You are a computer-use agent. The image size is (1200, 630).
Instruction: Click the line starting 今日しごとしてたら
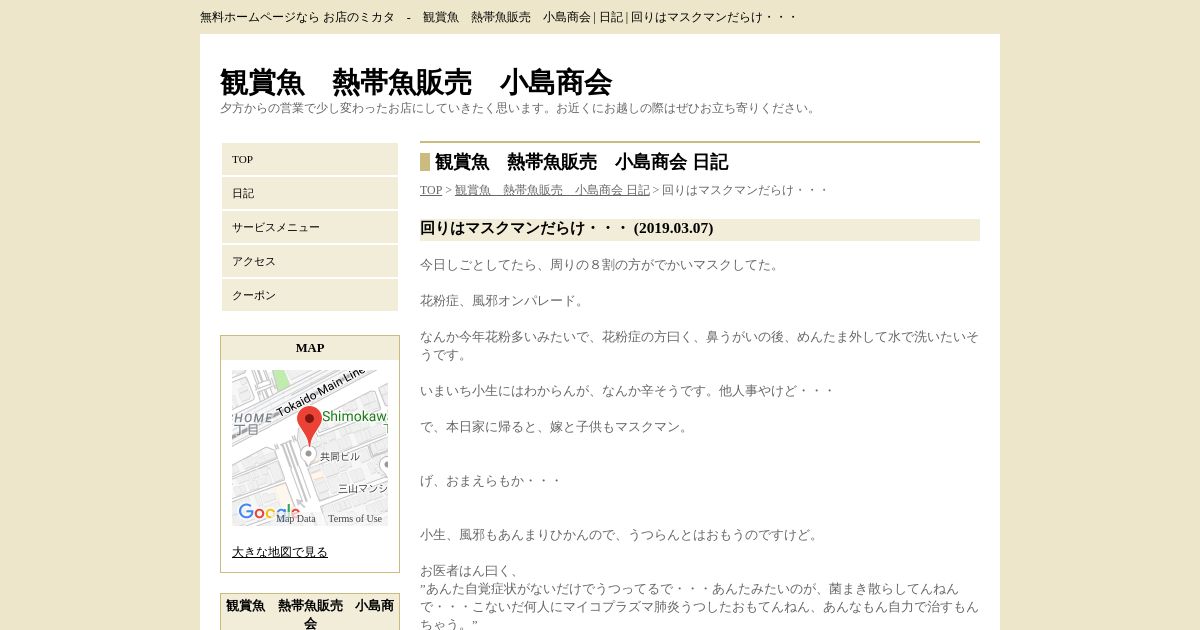(x=601, y=265)
